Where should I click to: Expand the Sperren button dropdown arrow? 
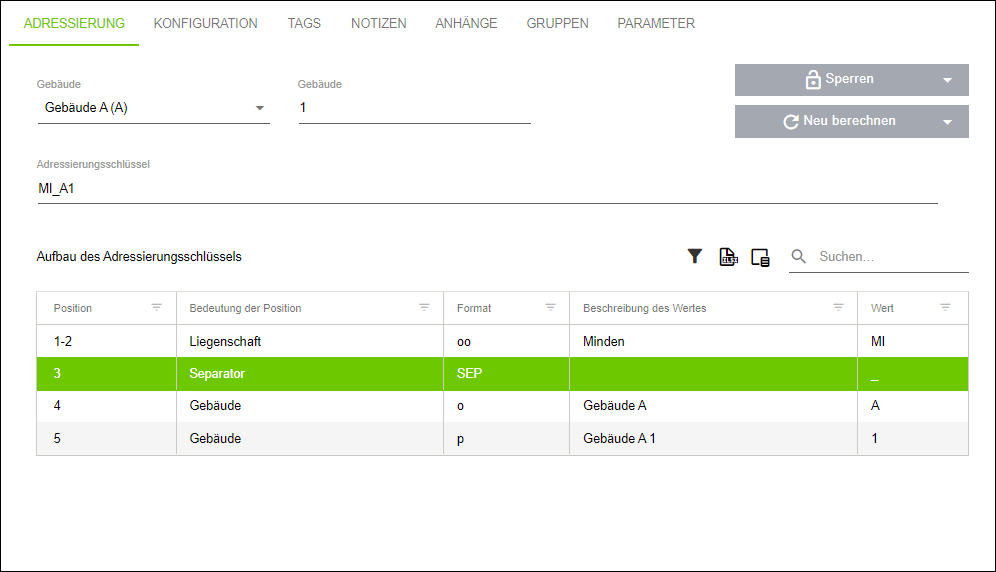(947, 80)
